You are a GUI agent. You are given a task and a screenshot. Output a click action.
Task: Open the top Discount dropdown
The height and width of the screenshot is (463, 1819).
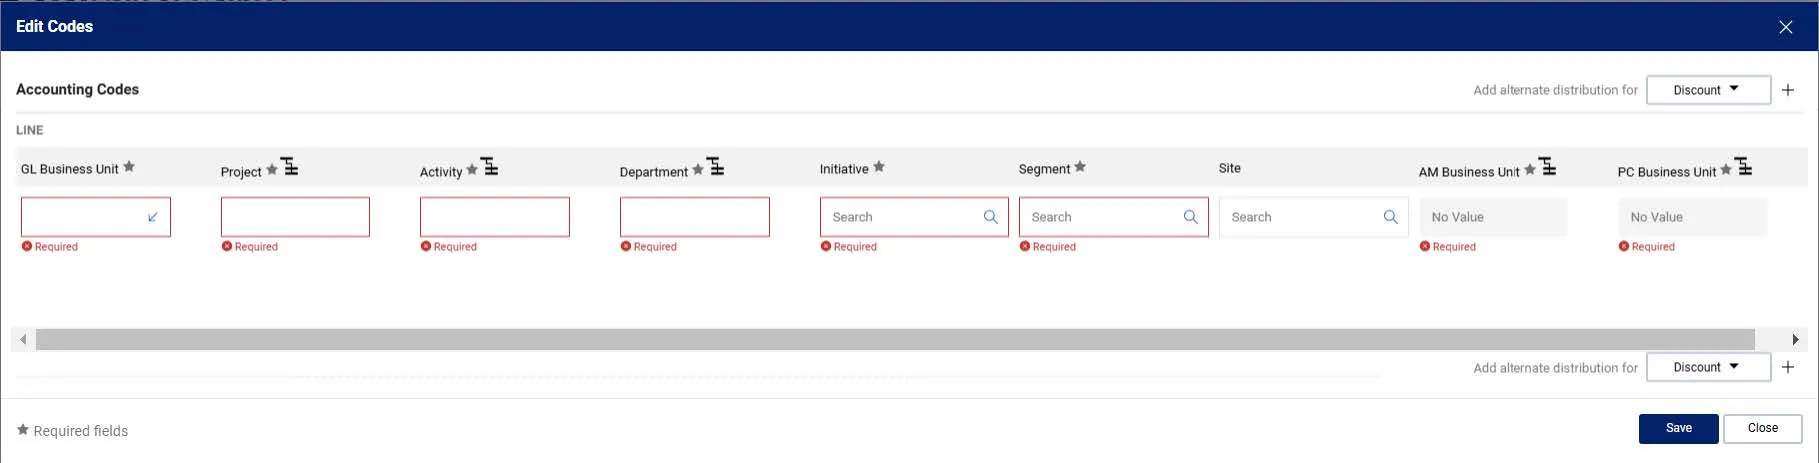(1708, 90)
